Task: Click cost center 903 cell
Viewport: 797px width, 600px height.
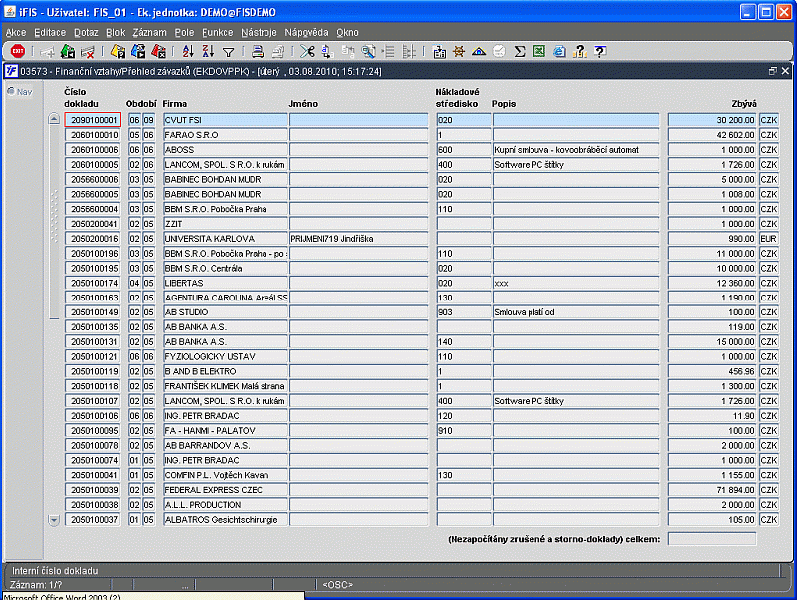Action: click(464, 312)
